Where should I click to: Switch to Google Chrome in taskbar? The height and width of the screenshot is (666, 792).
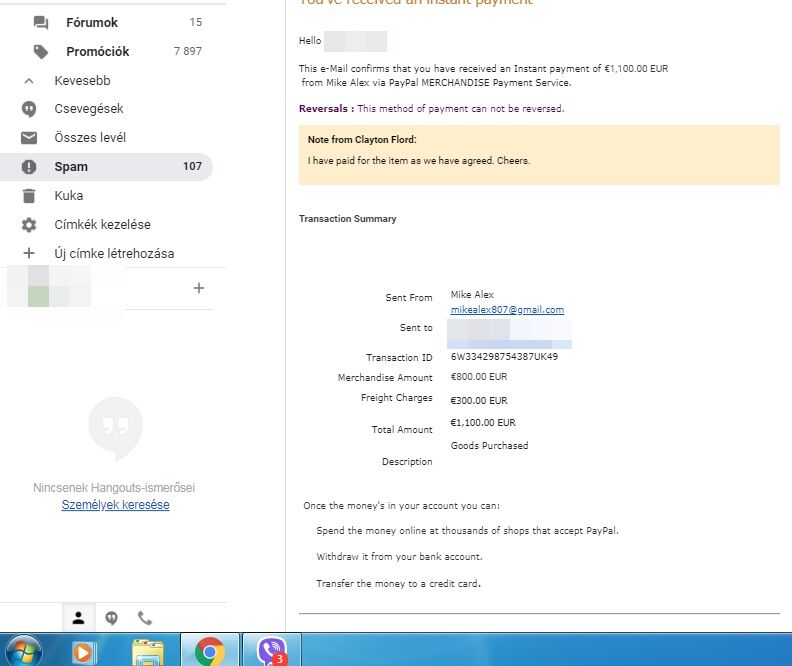click(210, 651)
